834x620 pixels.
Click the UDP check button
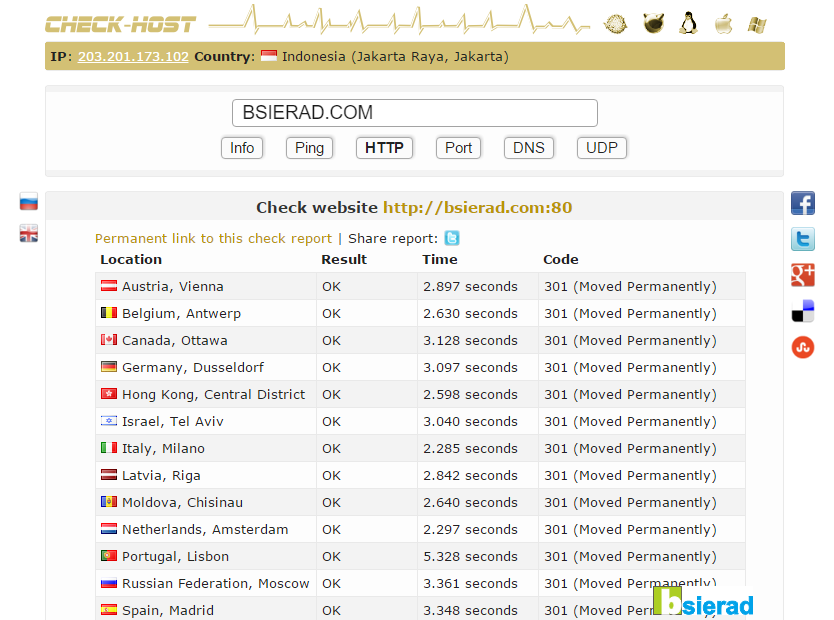point(602,148)
